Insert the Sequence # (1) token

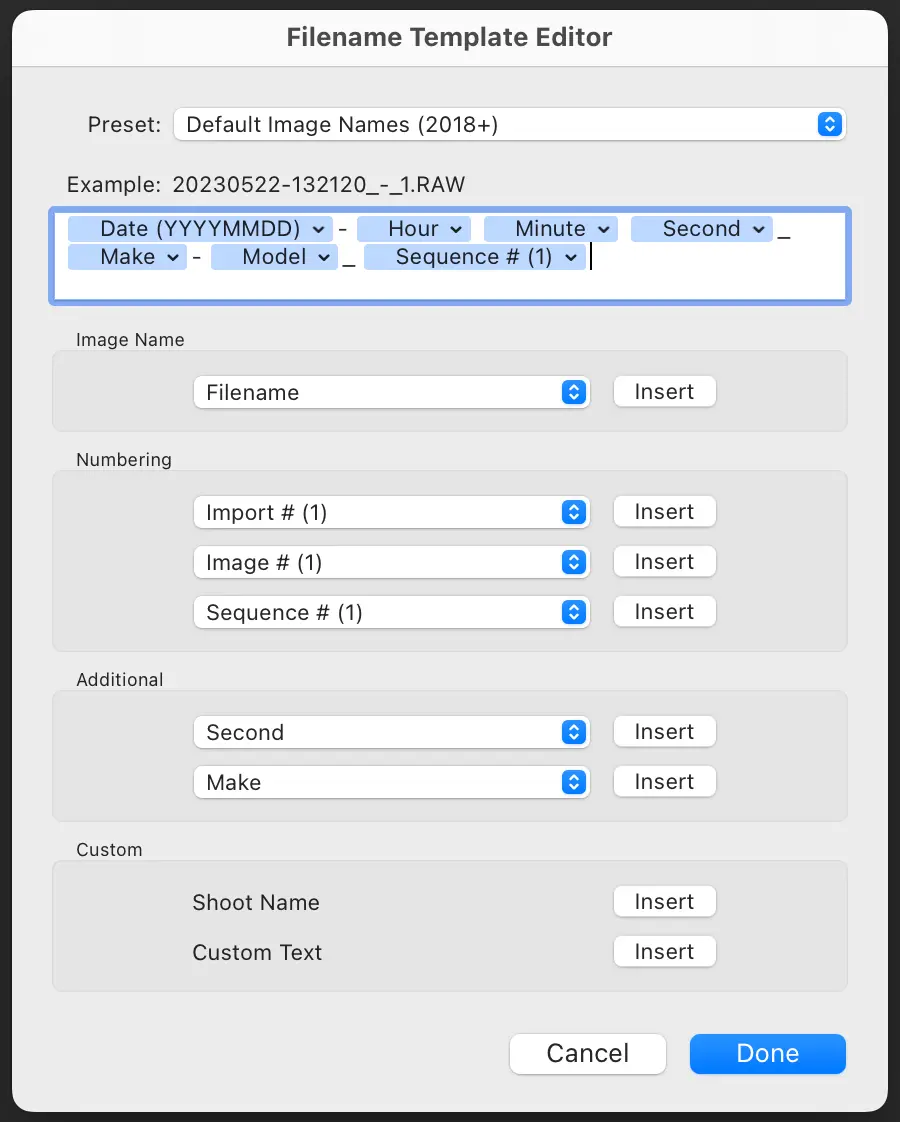coord(664,611)
